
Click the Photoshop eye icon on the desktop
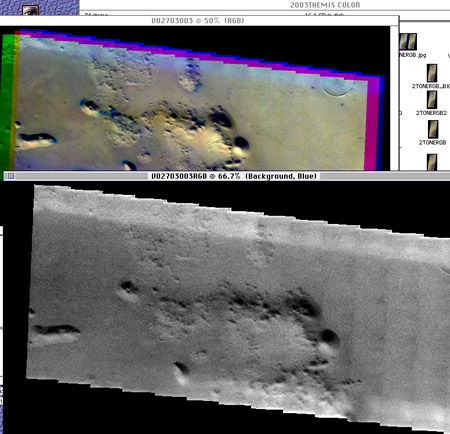31,11
